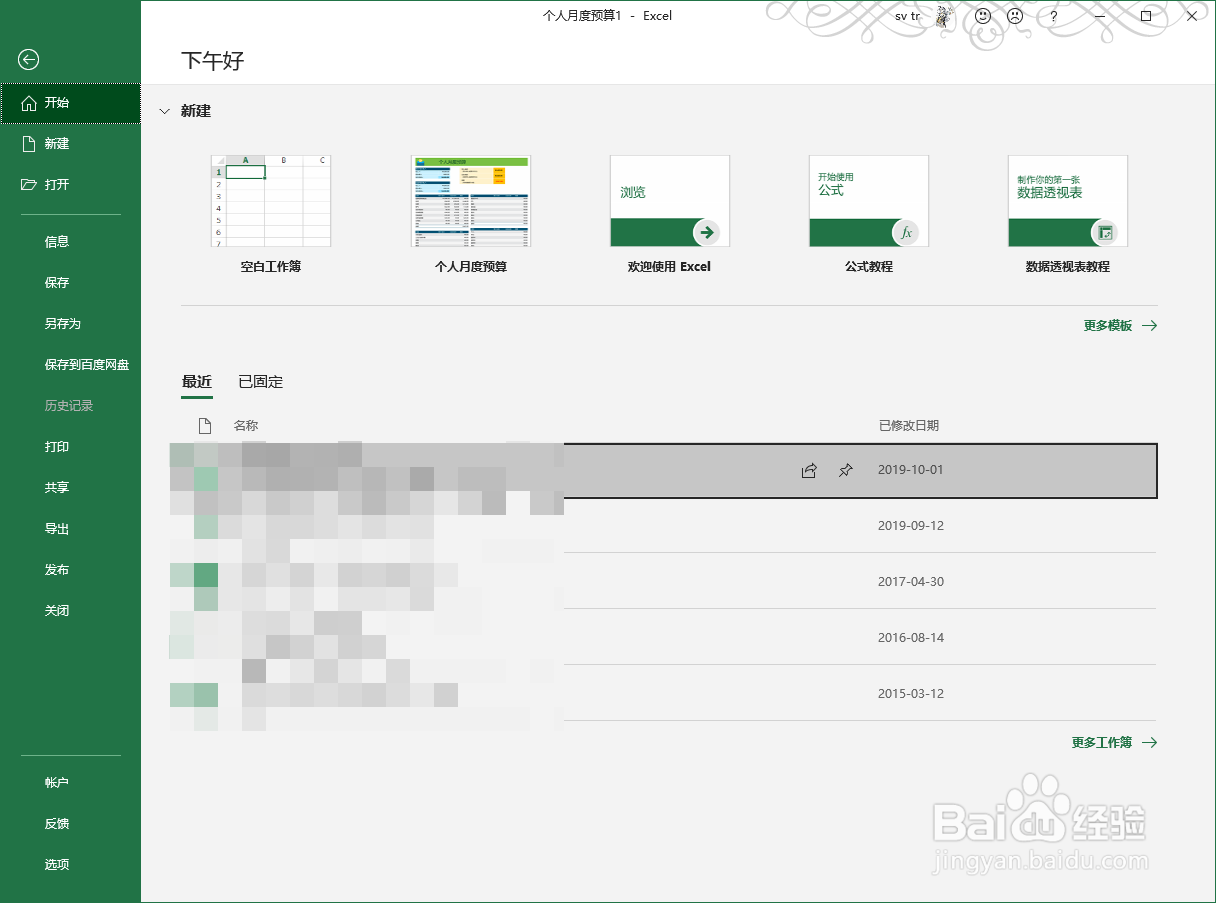This screenshot has height=903, width=1216.
Task: Click the 更多模板 link text
Action: pyautogui.click(x=1108, y=326)
